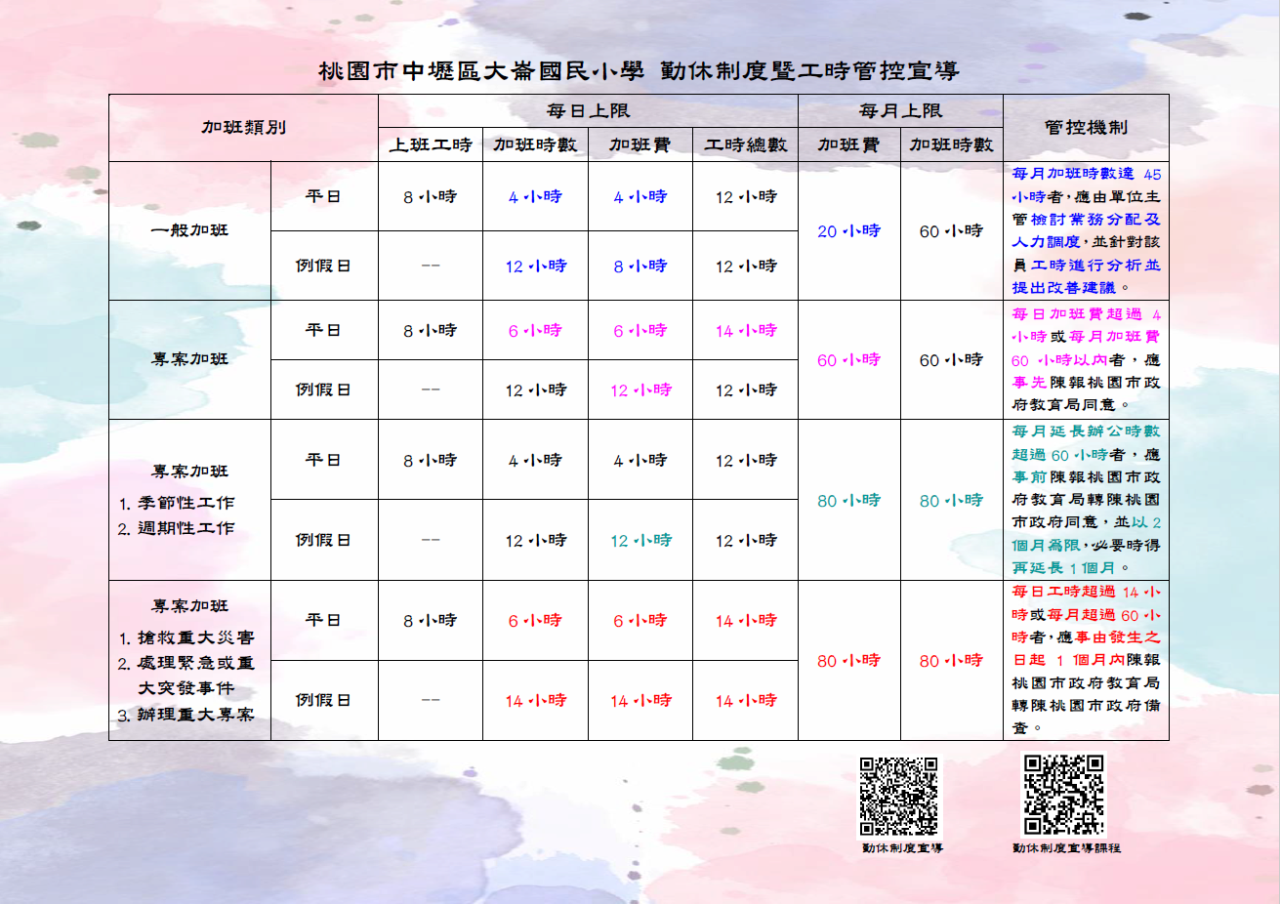
Task: Click the blue 20 小時 monthly pay cell
Action: click(x=849, y=231)
